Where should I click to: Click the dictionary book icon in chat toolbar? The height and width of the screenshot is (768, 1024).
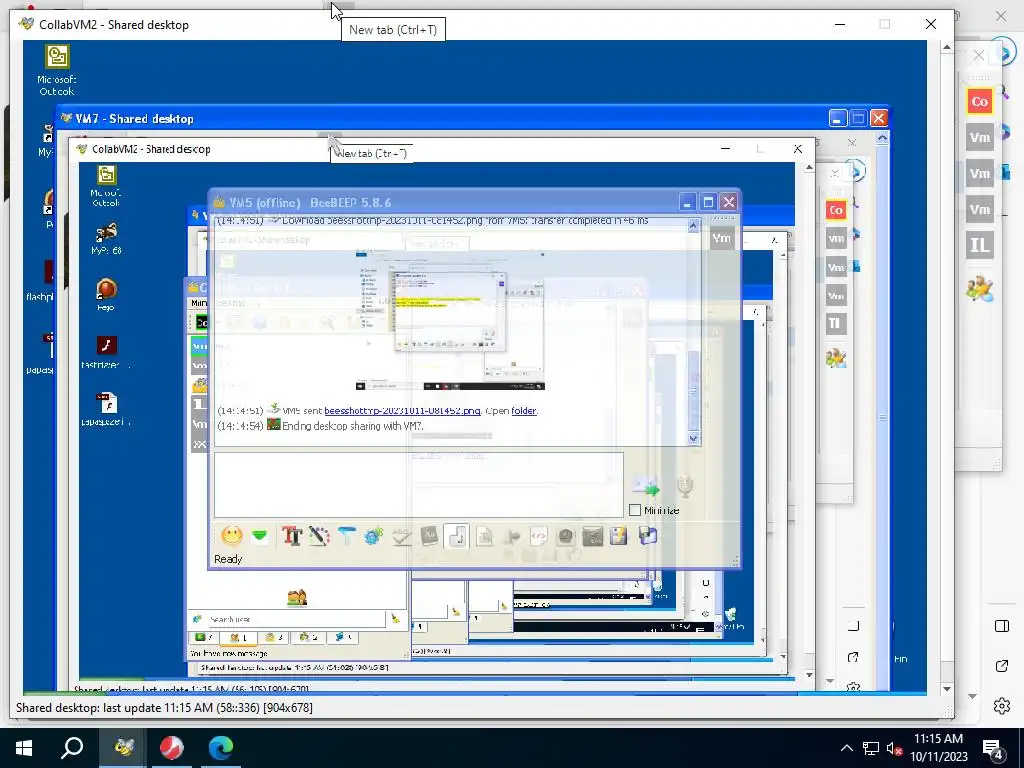click(x=428, y=536)
